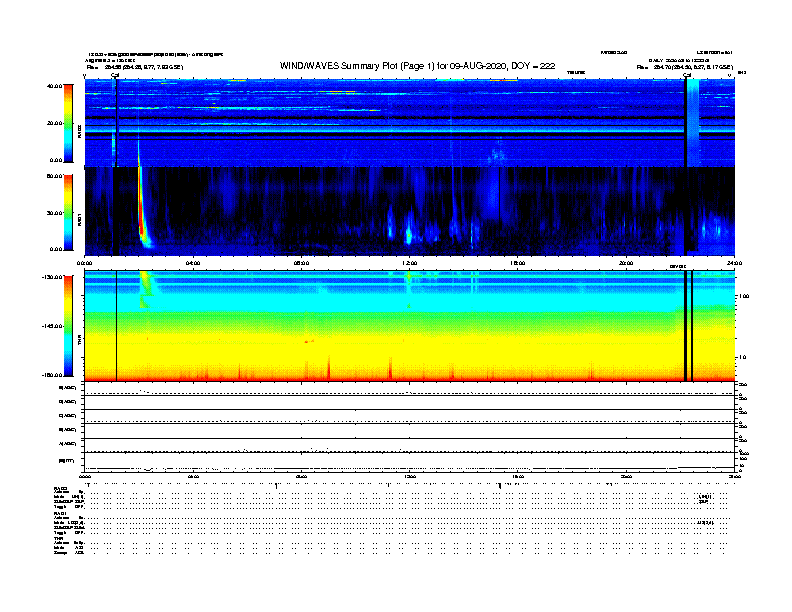The image size is (792, 612).
Task: Click 20:00 label below the line-plot panels
Action: click(x=626, y=477)
